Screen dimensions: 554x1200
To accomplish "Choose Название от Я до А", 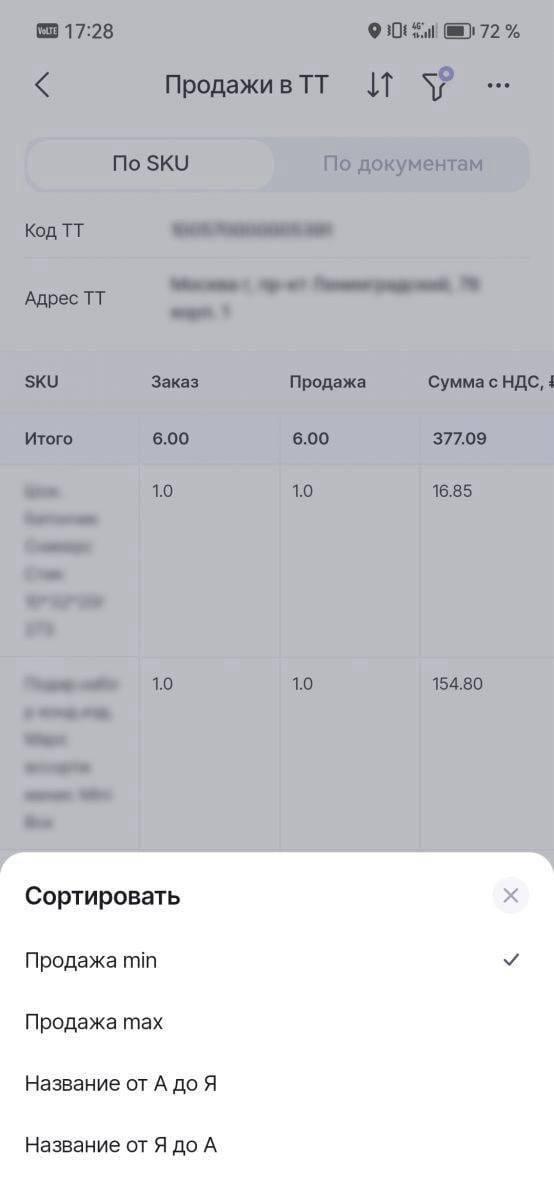I will point(277,1145).
